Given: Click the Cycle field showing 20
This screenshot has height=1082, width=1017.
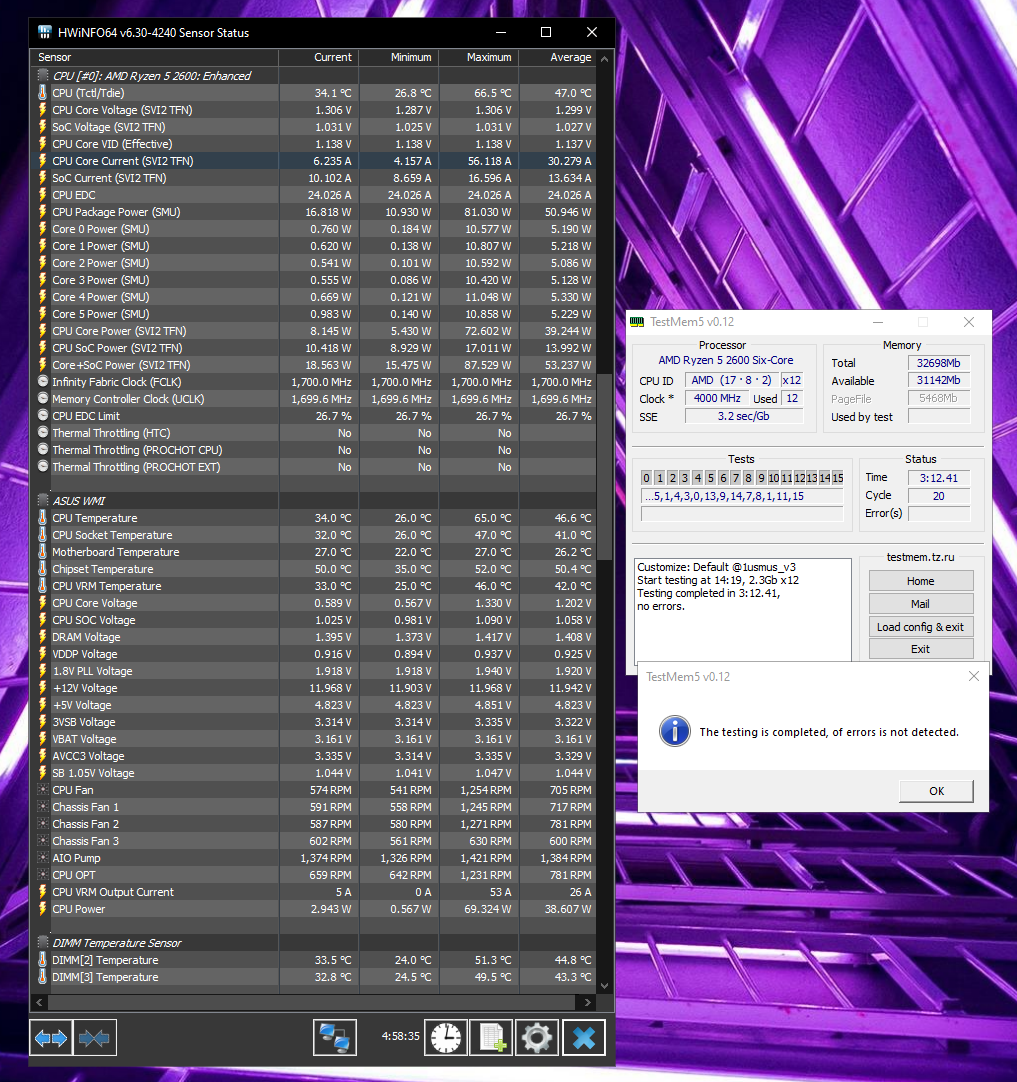Looking at the screenshot, I should tap(938, 495).
